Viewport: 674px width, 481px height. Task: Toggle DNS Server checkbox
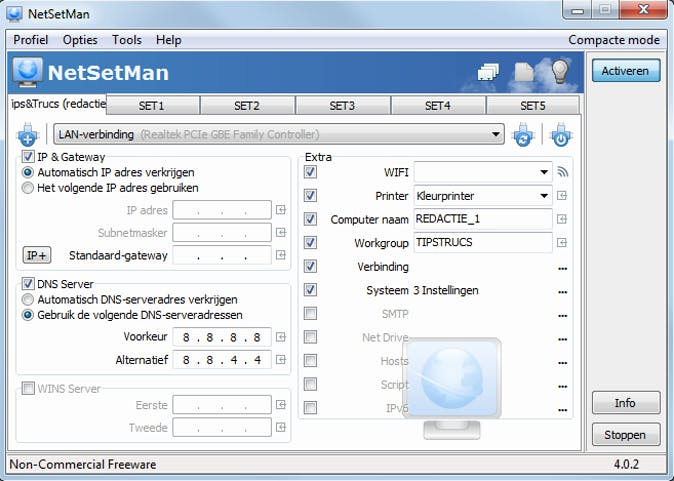[28, 284]
